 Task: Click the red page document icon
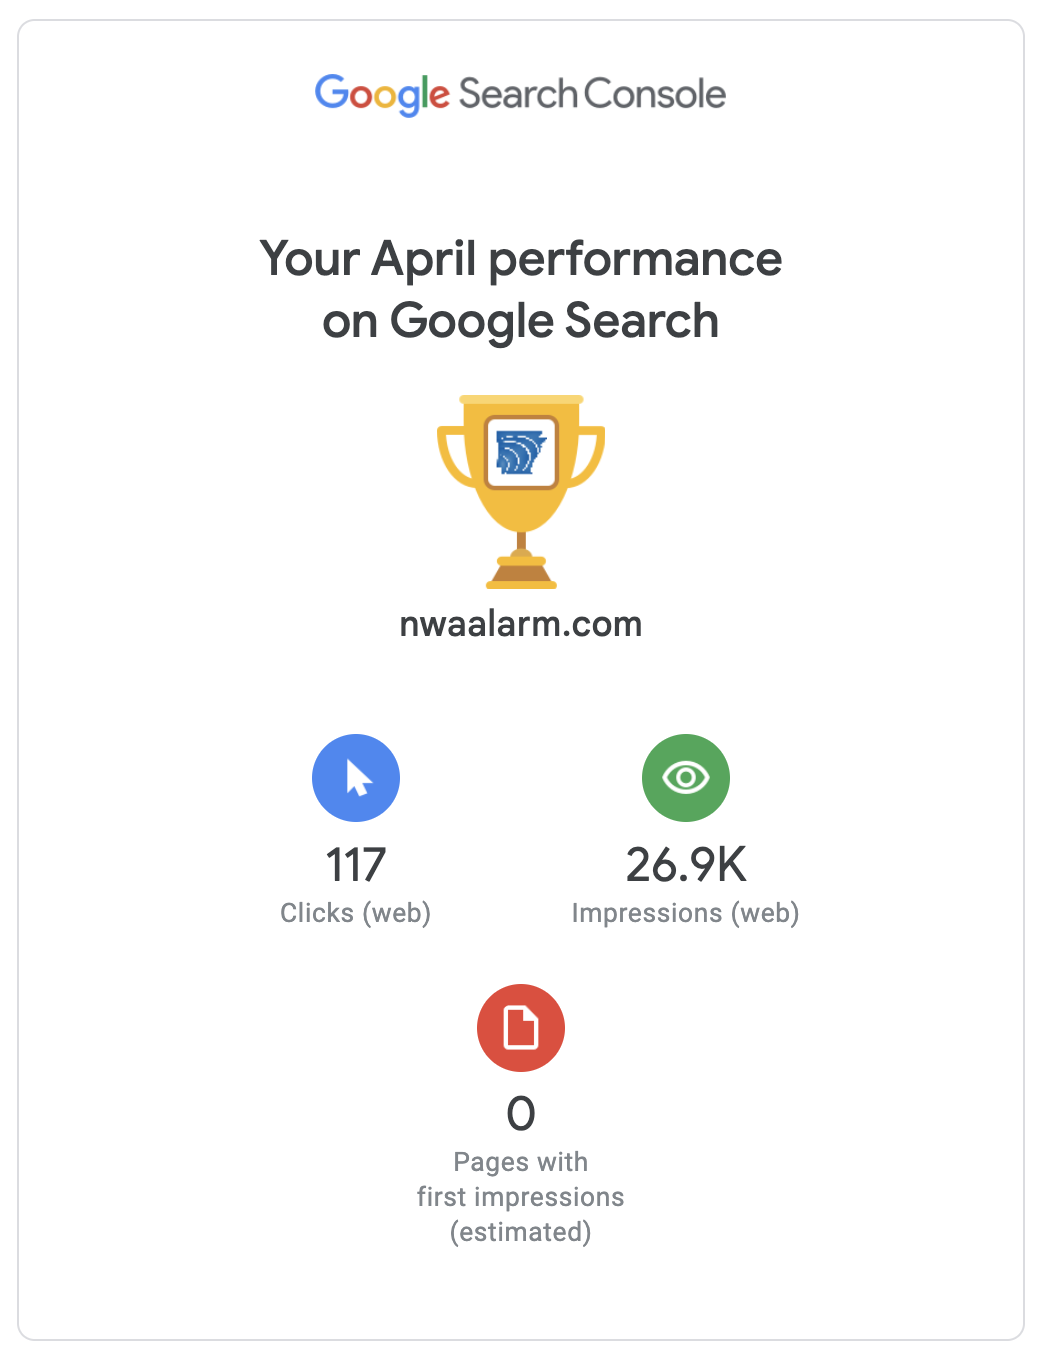[x=521, y=1028]
